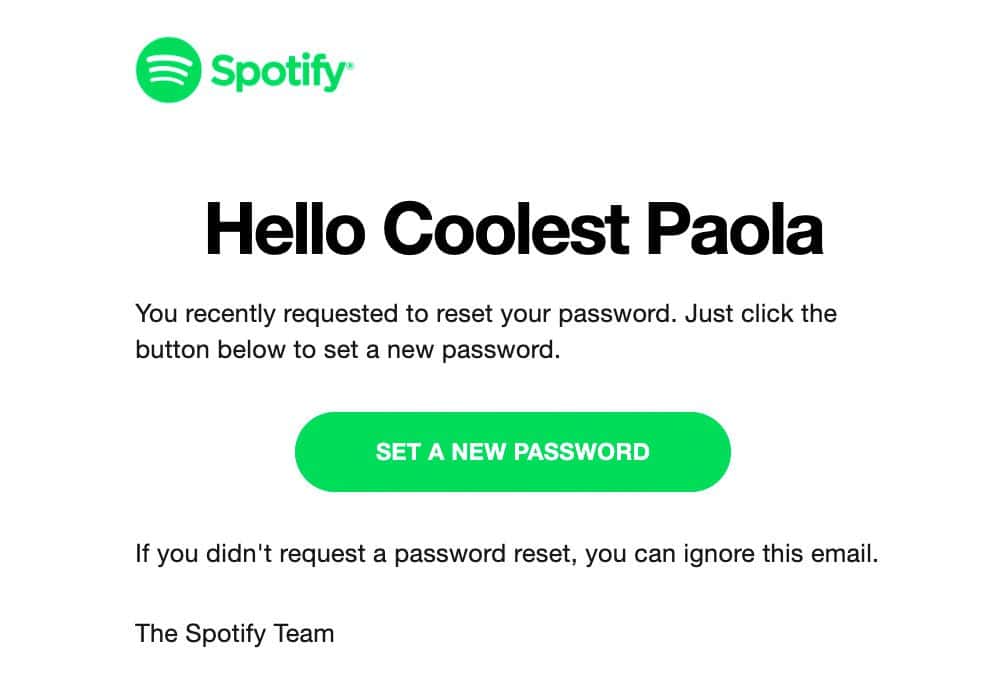Select the heading Hello Coolest Paola

(x=512, y=228)
